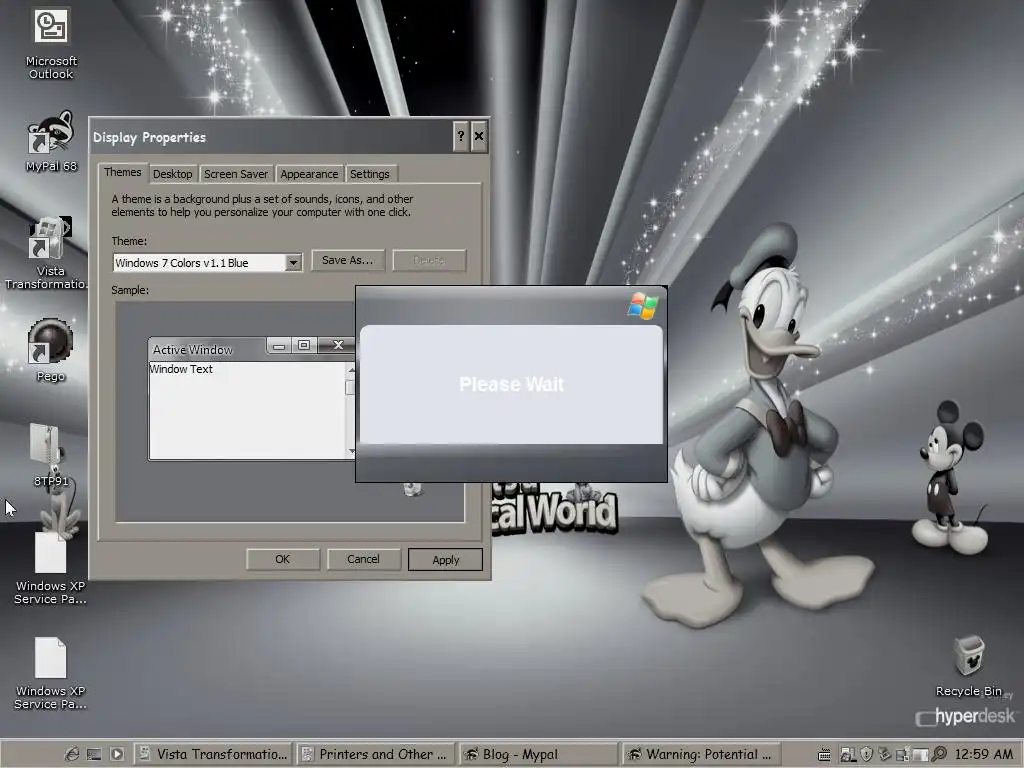1024x768 pixels.
Task: Switch to the Themes tab
Action: [122, 172]
